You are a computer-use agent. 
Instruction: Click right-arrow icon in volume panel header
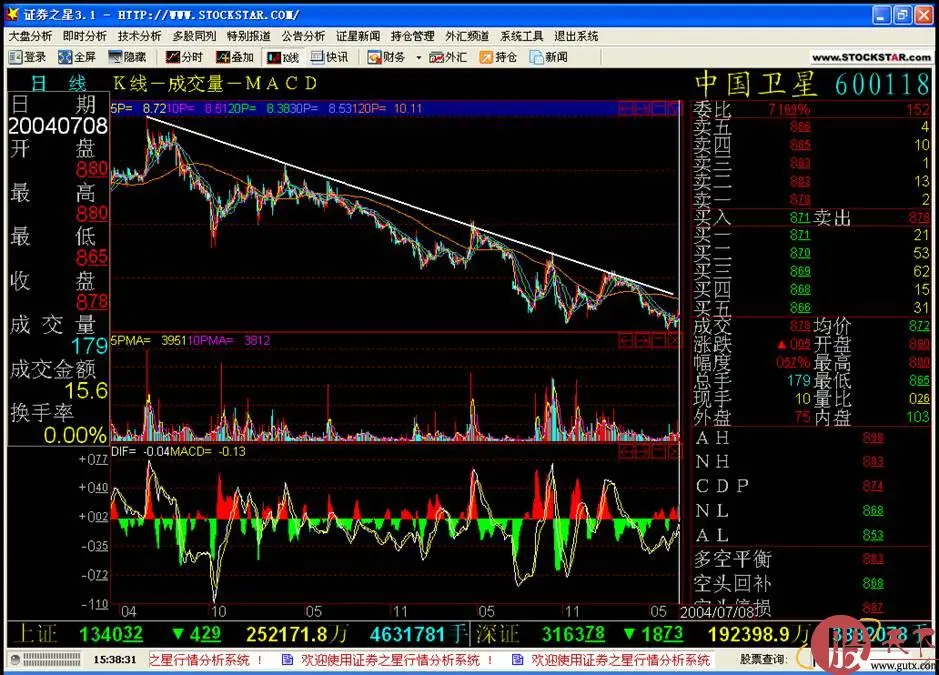tap(642, 341)
